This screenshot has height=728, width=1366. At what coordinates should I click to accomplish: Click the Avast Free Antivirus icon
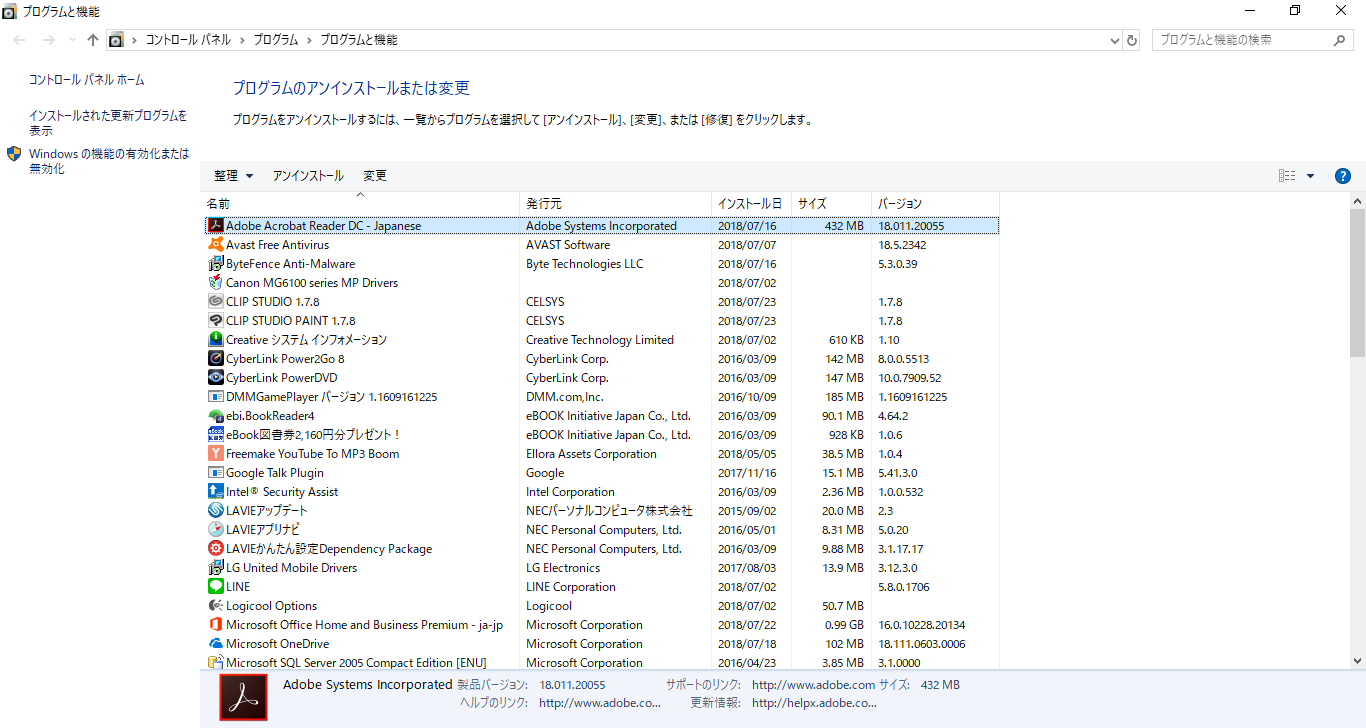(215, 245)
